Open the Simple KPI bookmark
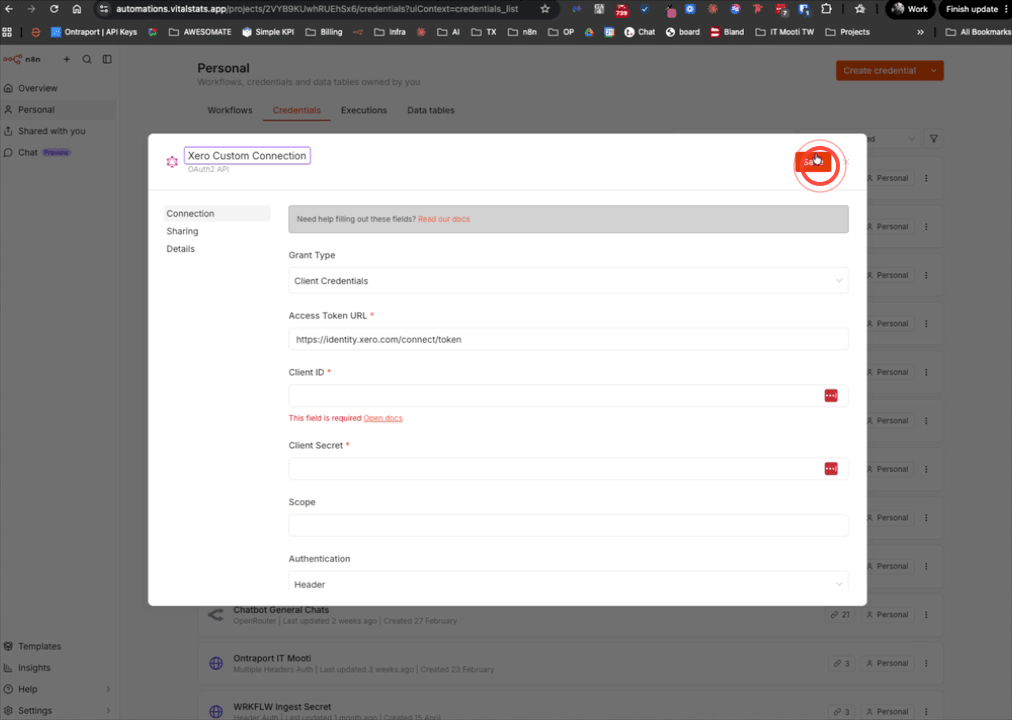1012x720 pixels. [x=268, y=32]
